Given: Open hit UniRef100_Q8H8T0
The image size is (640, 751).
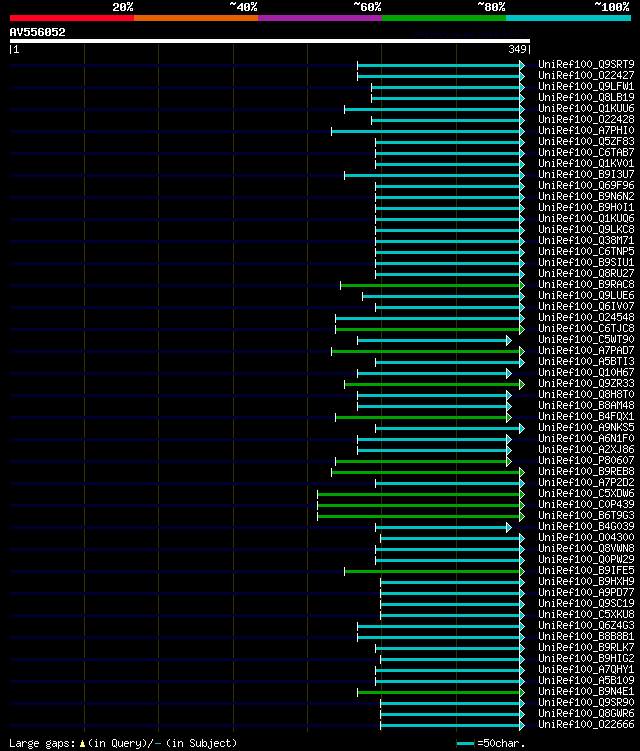Looking at the screenshot, I should [586, 395].
